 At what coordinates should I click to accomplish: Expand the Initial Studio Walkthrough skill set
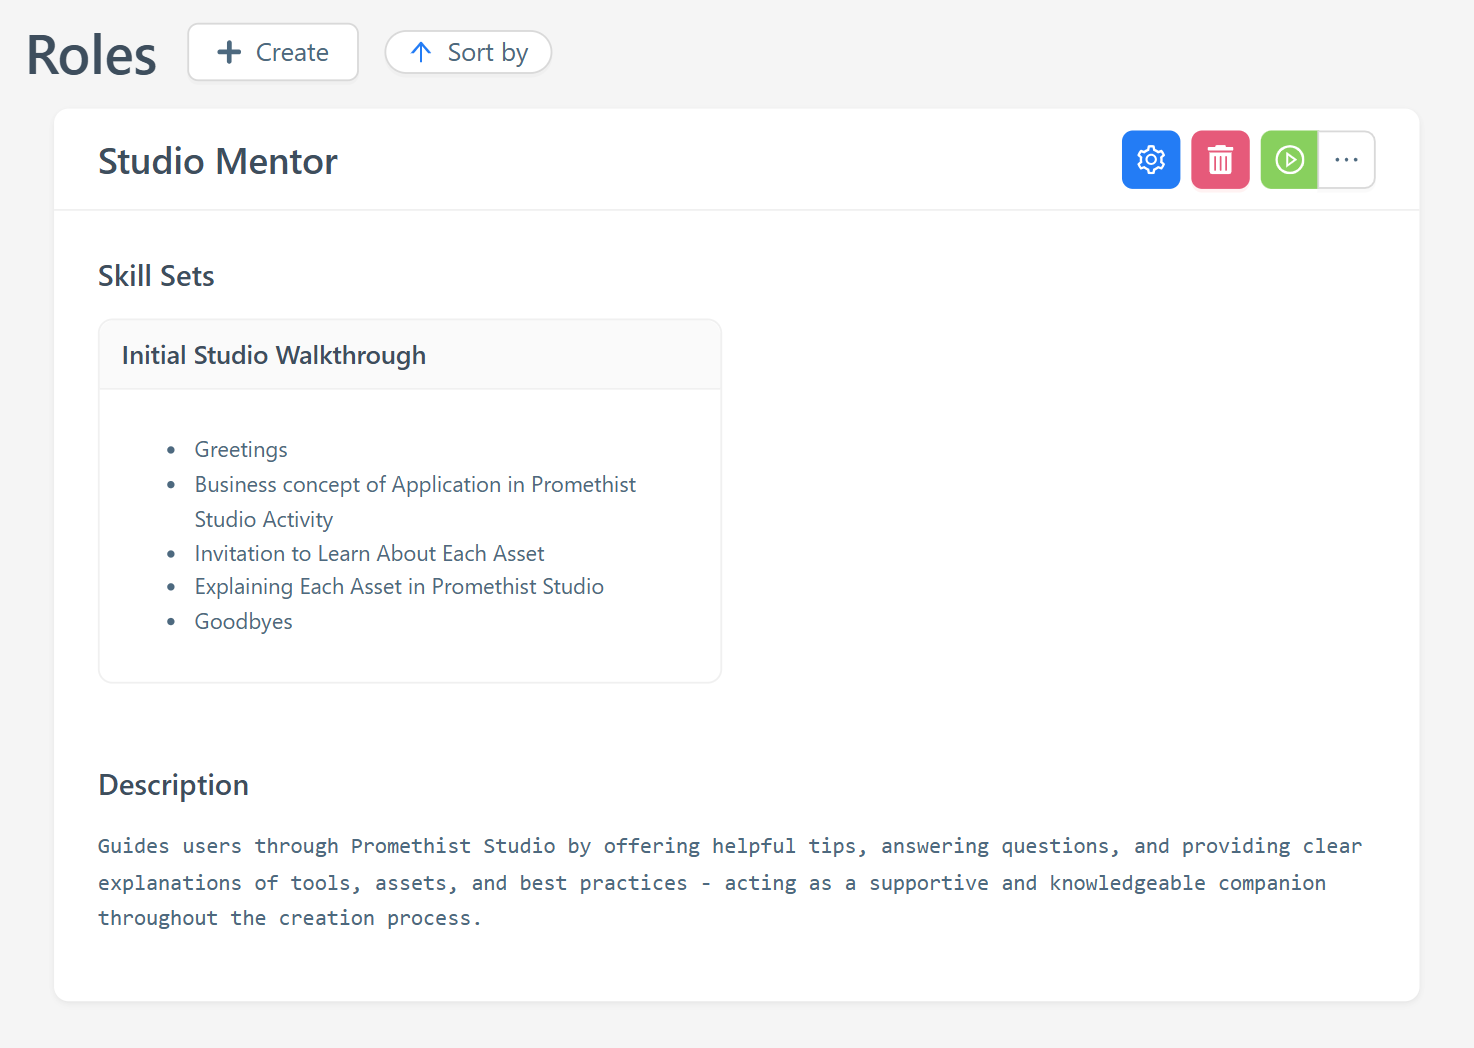pos(273,355)
